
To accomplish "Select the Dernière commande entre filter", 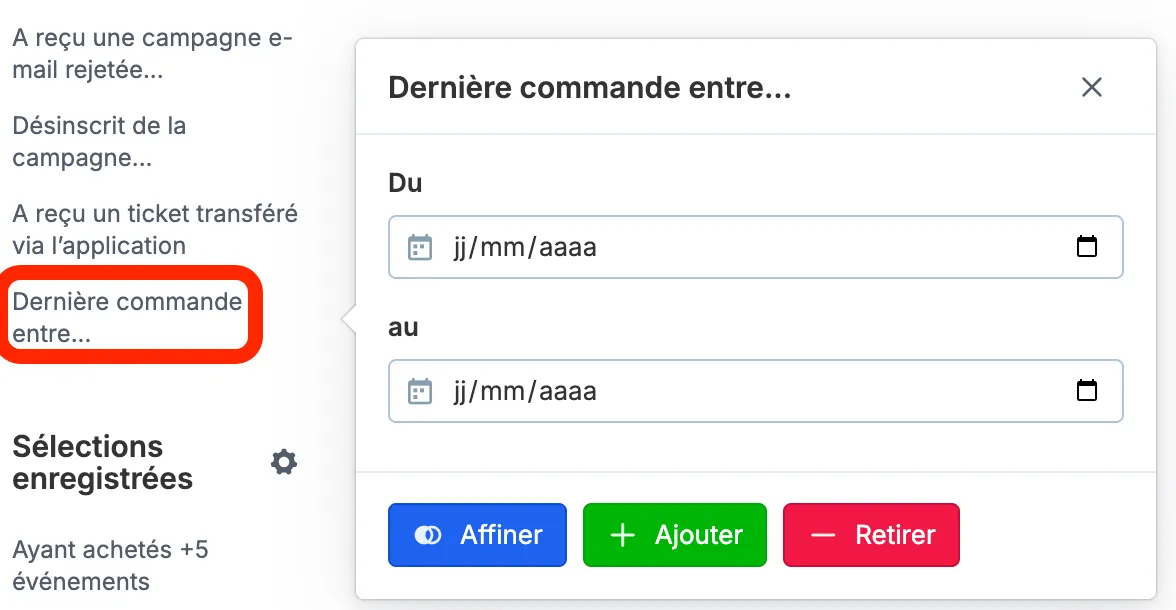I will point(127,317).
